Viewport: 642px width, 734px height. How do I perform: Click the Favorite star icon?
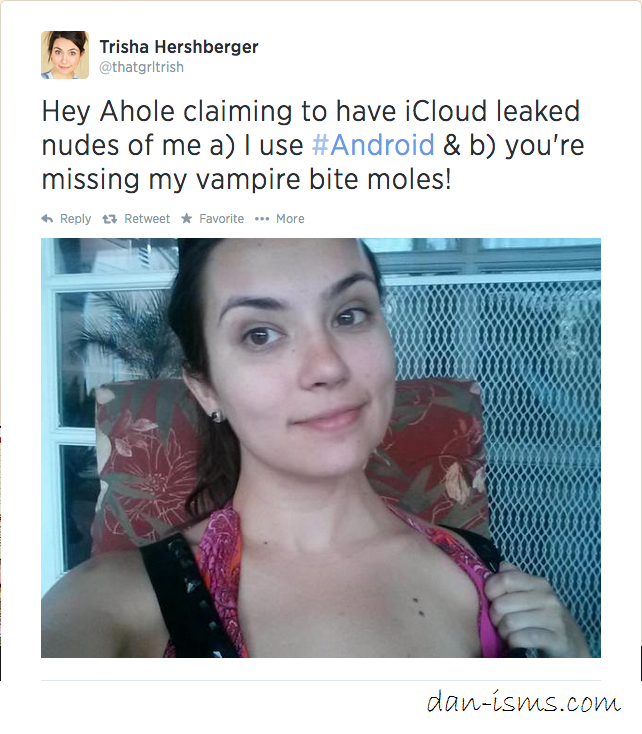click(x=186, y=218)
